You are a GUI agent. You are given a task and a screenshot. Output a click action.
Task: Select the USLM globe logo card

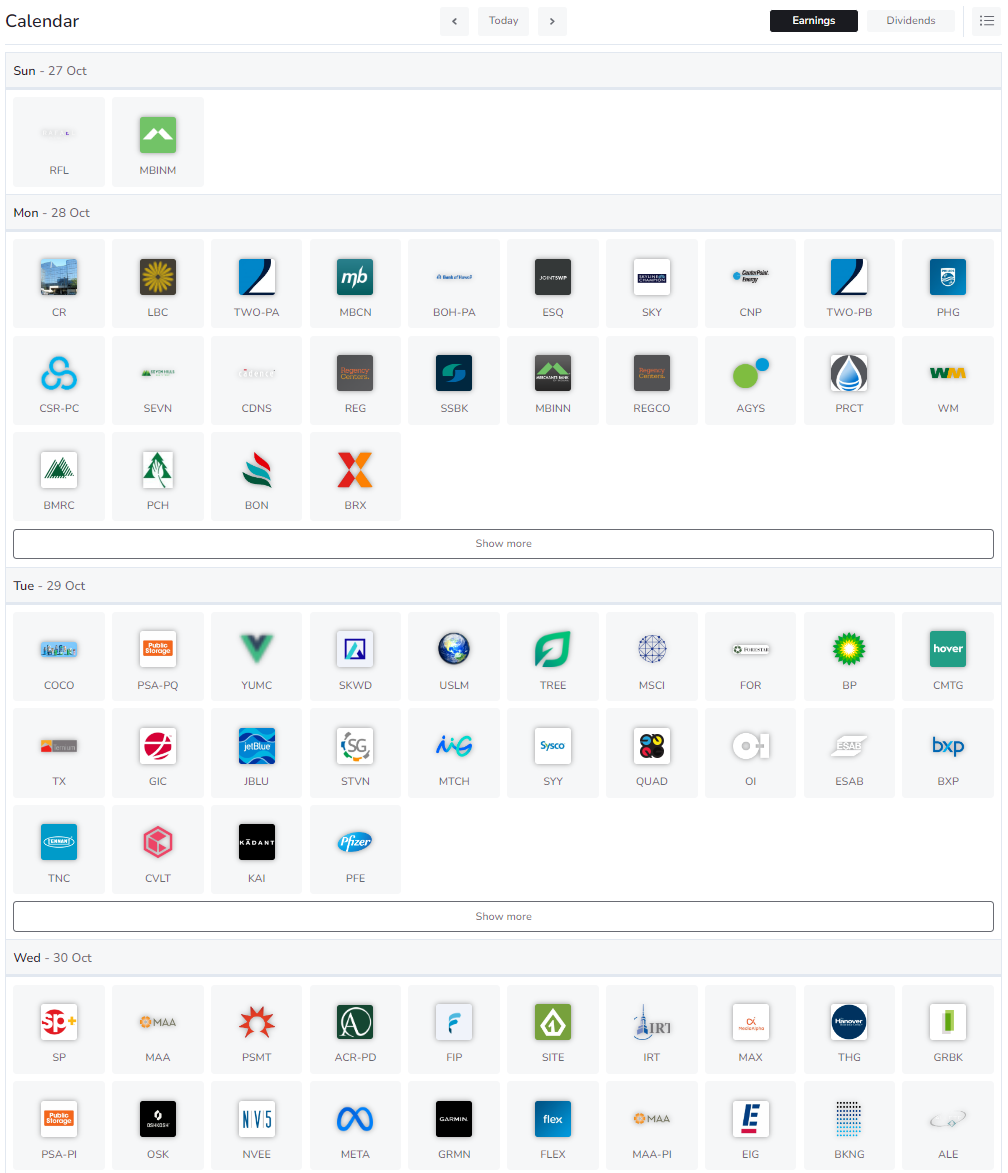click(454, 656)
